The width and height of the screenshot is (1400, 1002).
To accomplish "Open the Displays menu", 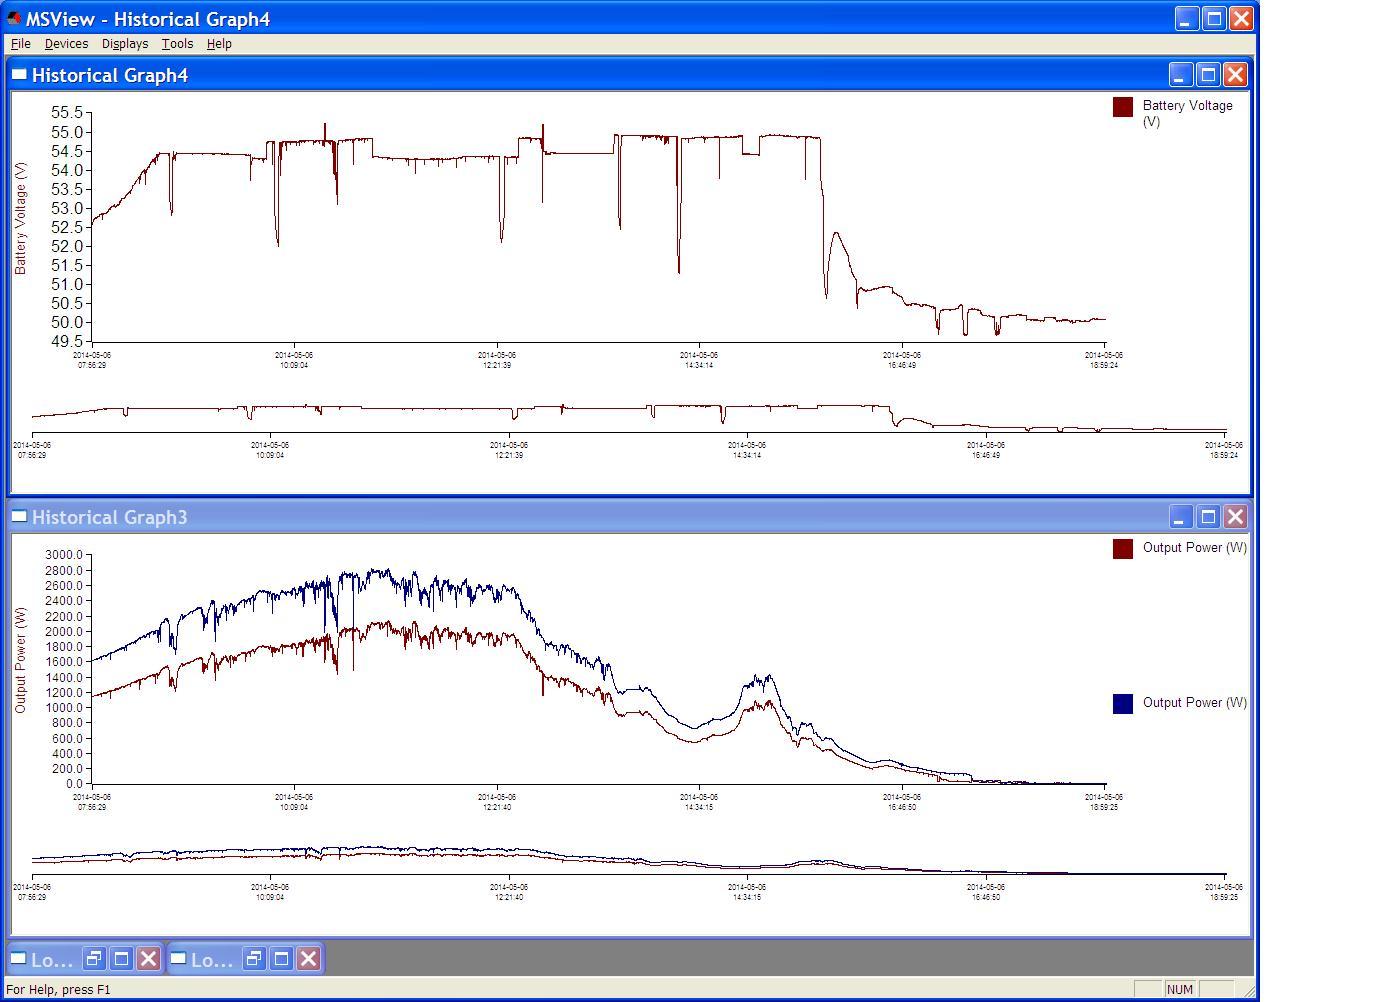I will (x=124, y=44).
